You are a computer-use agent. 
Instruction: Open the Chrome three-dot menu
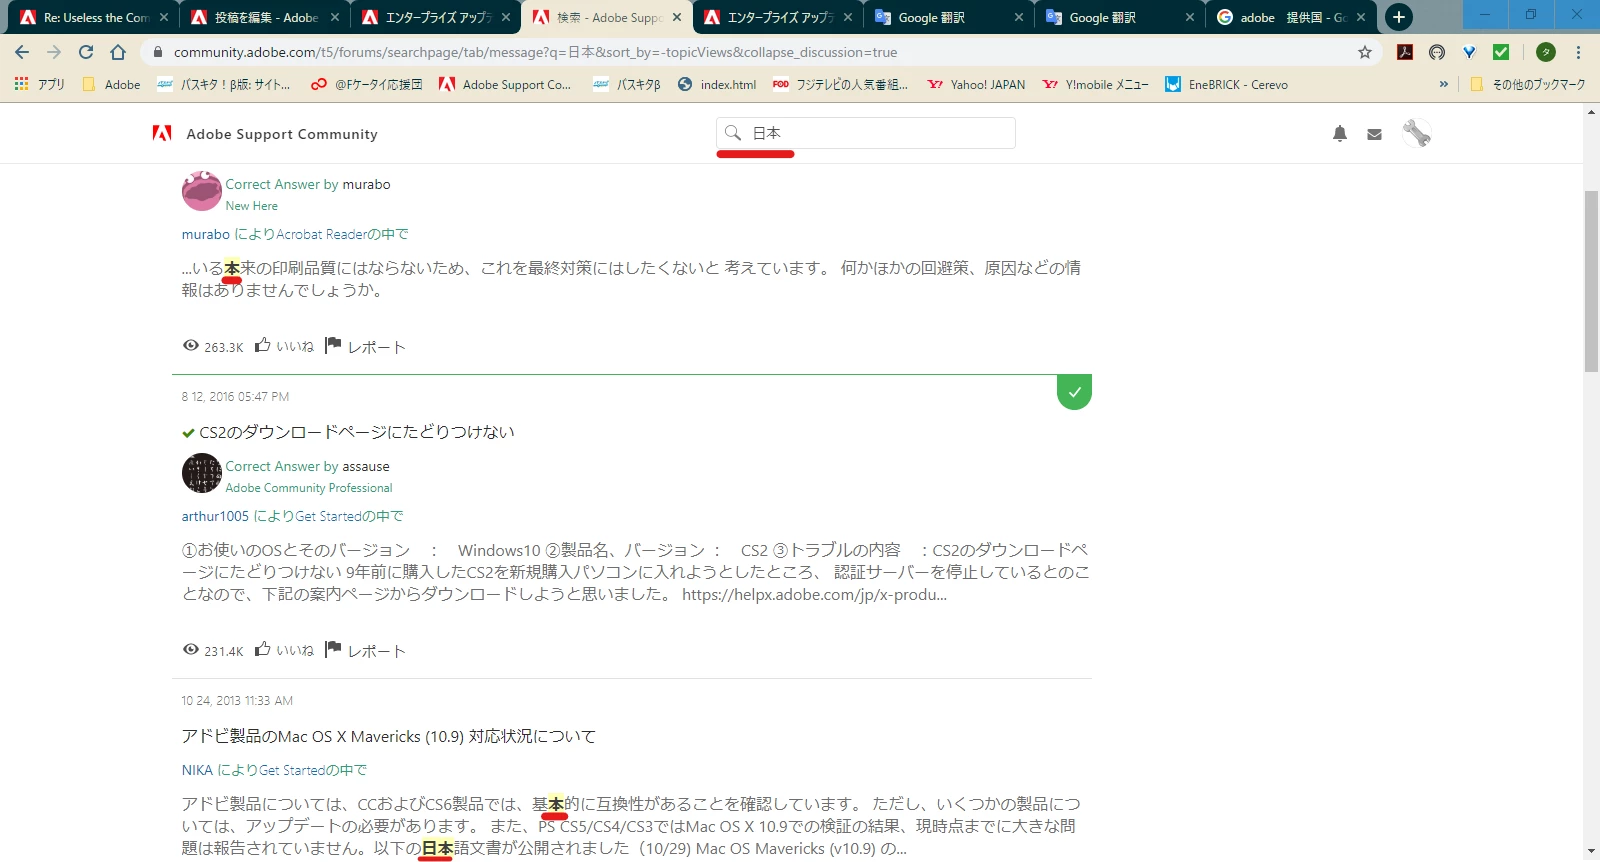click(1578, 52)
